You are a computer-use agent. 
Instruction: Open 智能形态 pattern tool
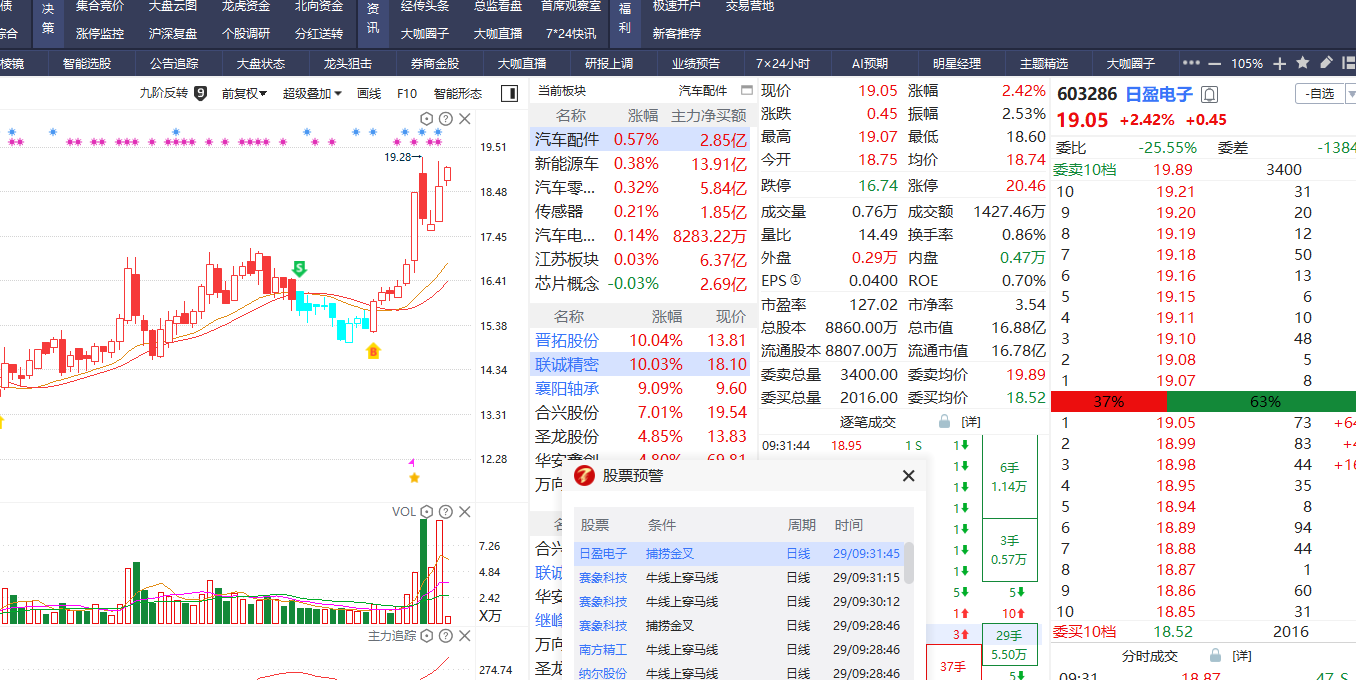pyautogui.click(x=458, y=94)
